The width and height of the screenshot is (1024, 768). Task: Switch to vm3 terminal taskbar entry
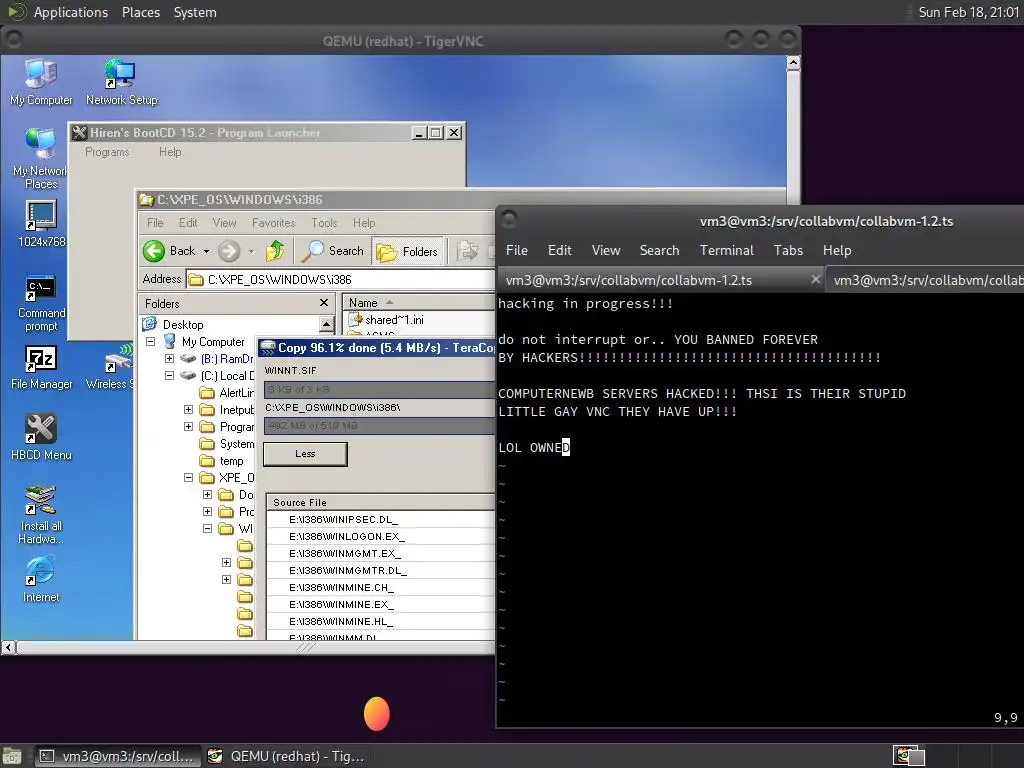[118, 756]
